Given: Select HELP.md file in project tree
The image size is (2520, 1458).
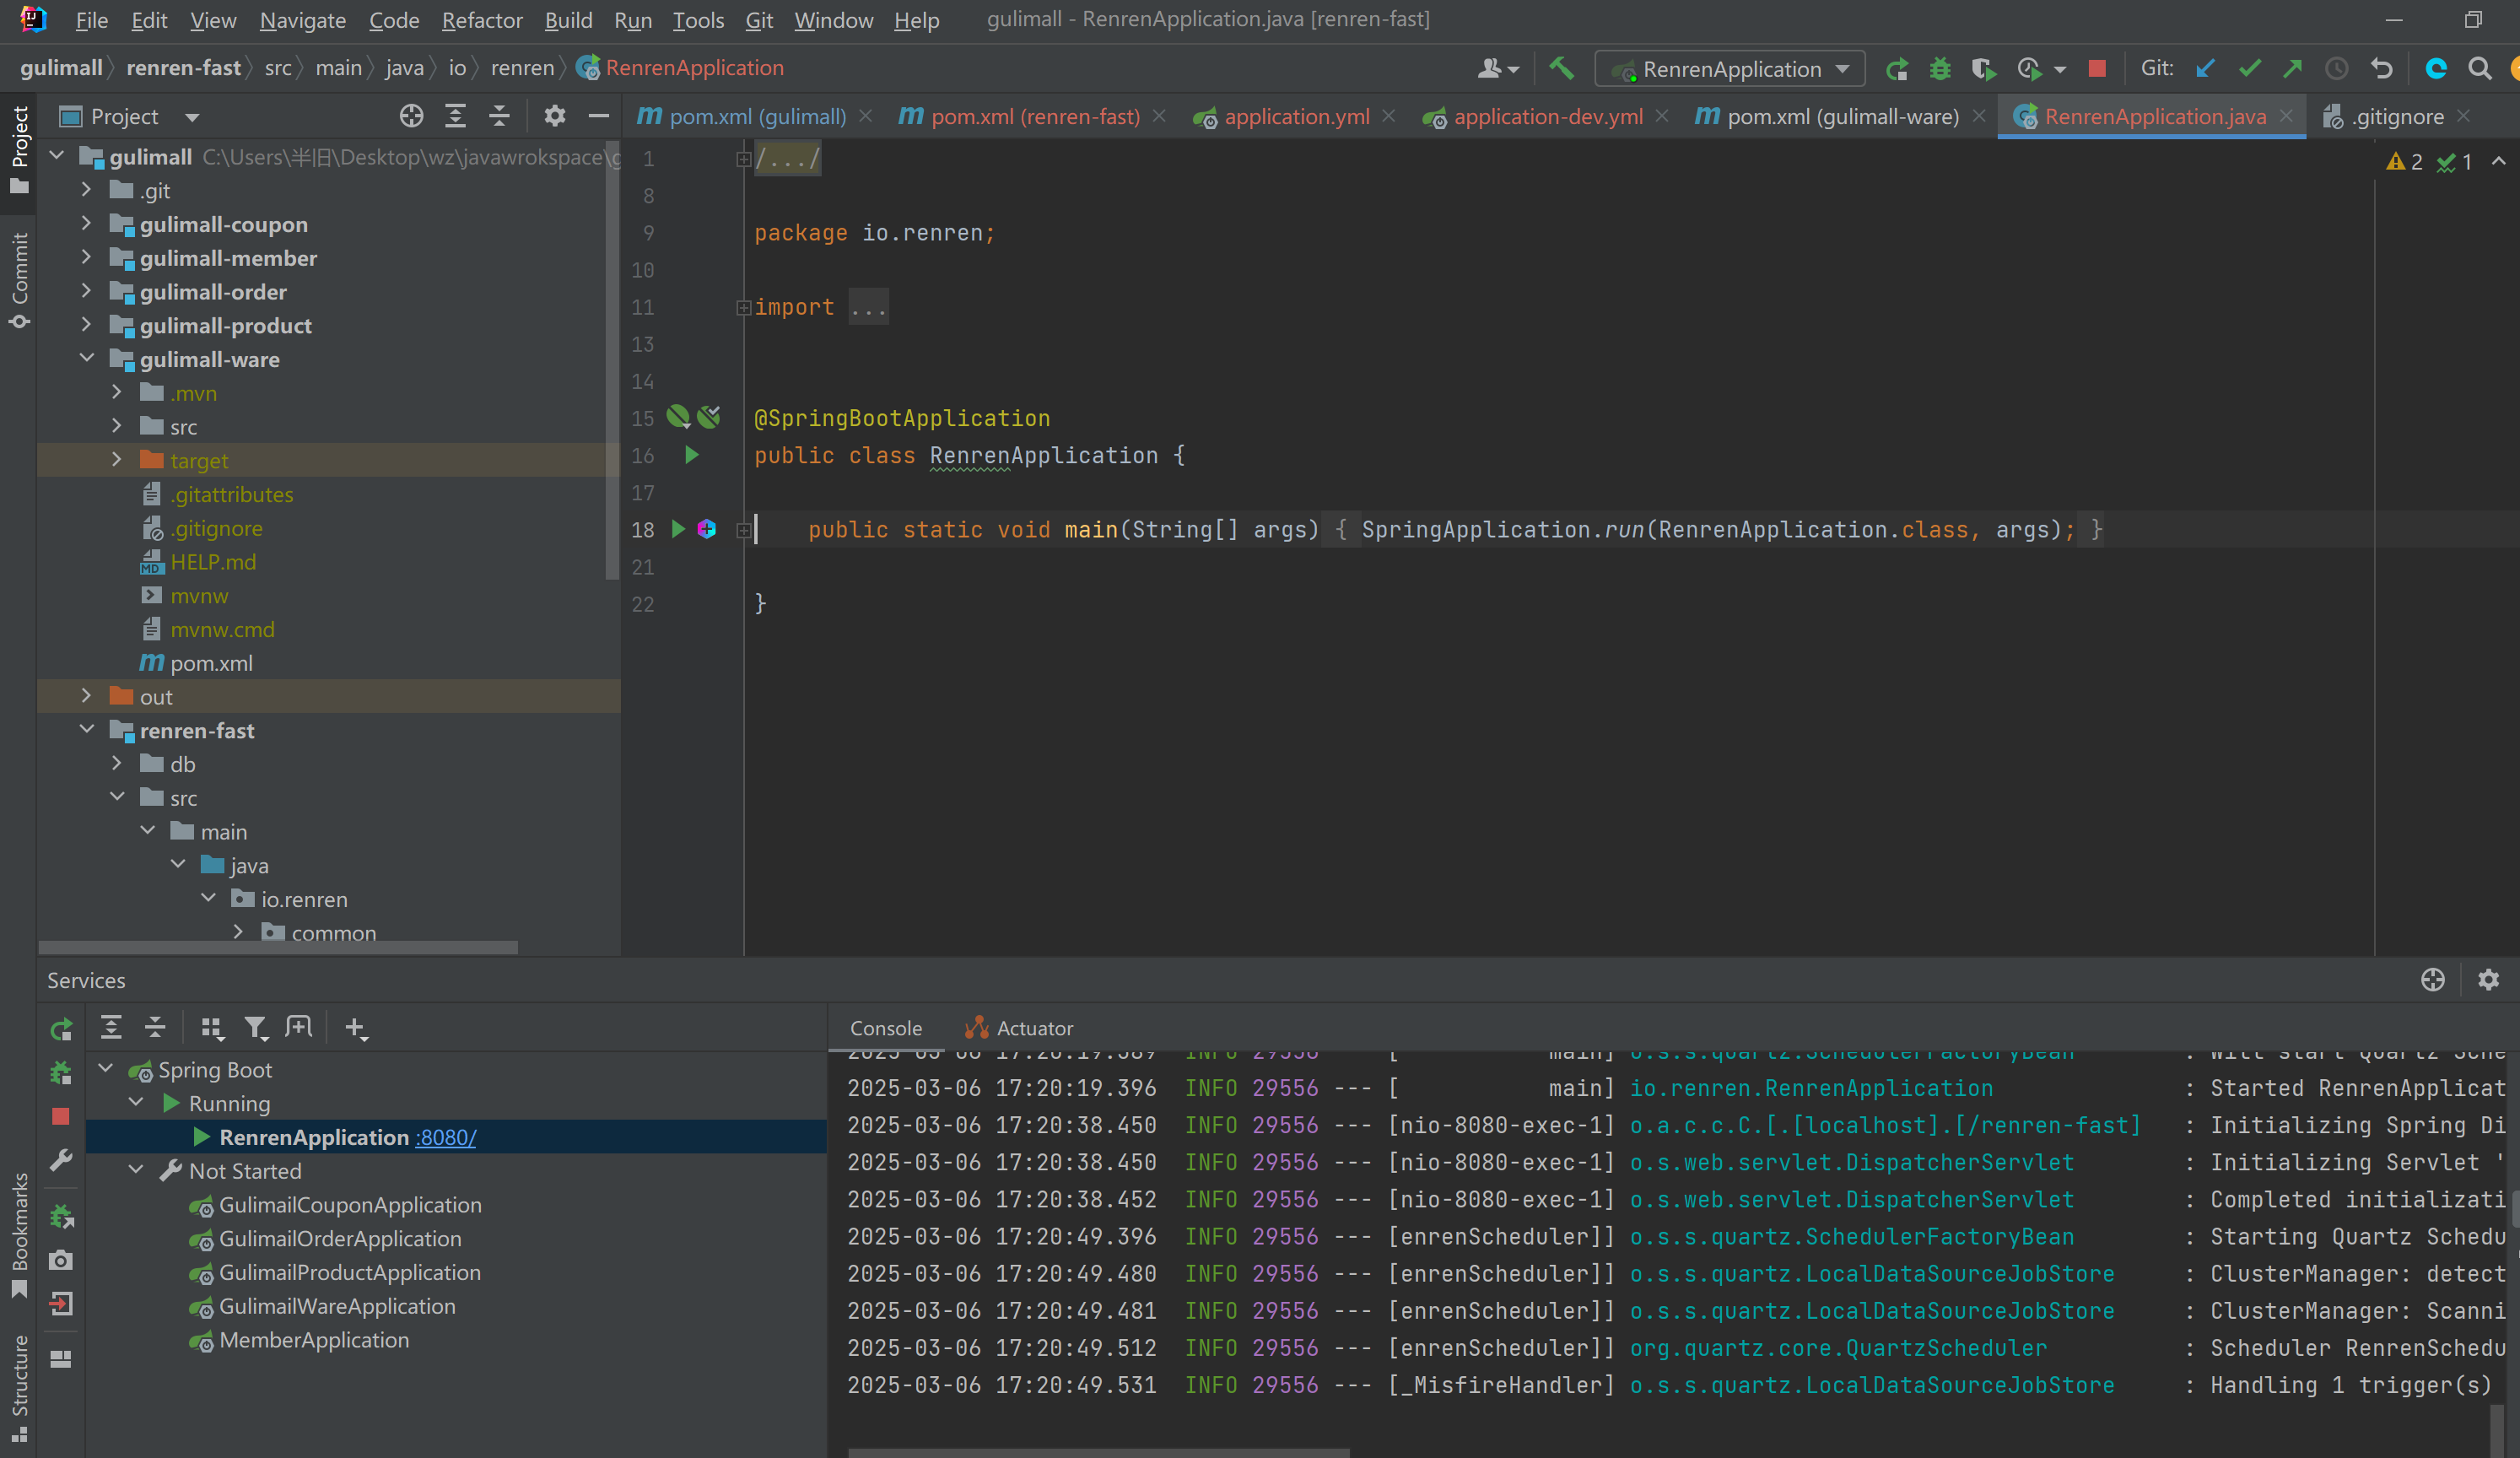Looking at the screenshot, I should pyautogui.click(x=213, y=562).
